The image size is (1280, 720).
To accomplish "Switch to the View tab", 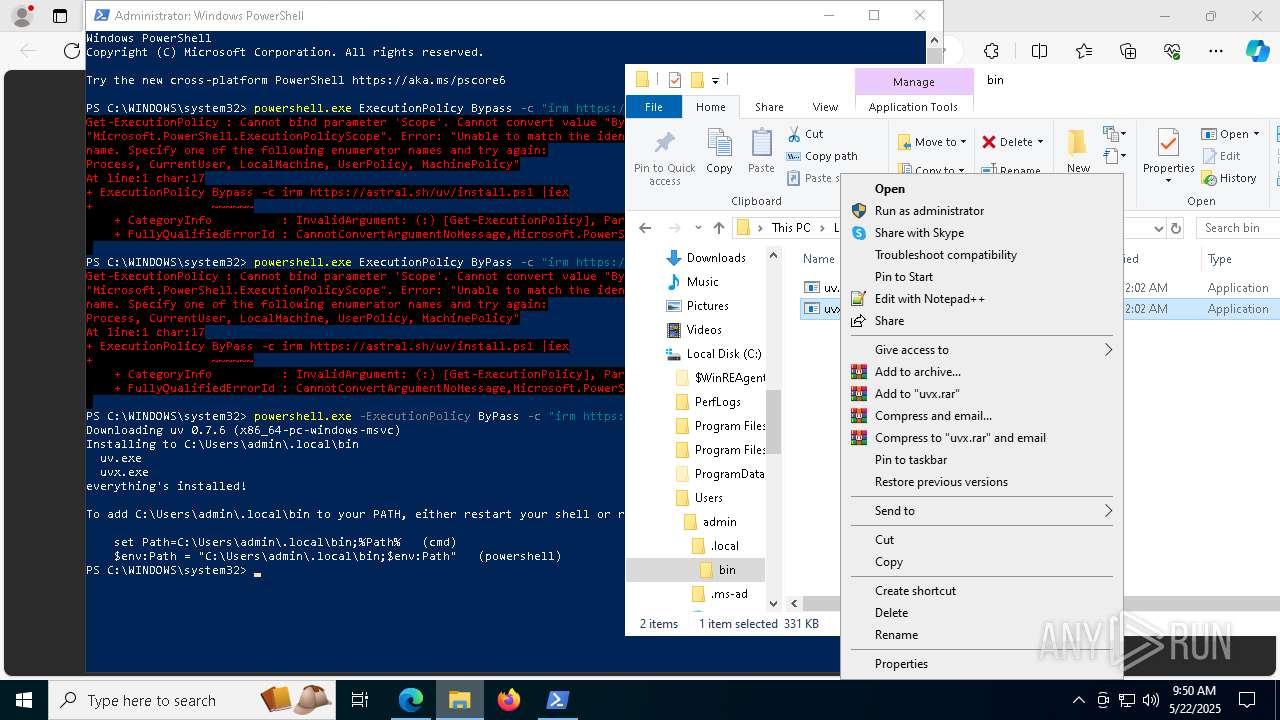I will (x=825, y=107).
